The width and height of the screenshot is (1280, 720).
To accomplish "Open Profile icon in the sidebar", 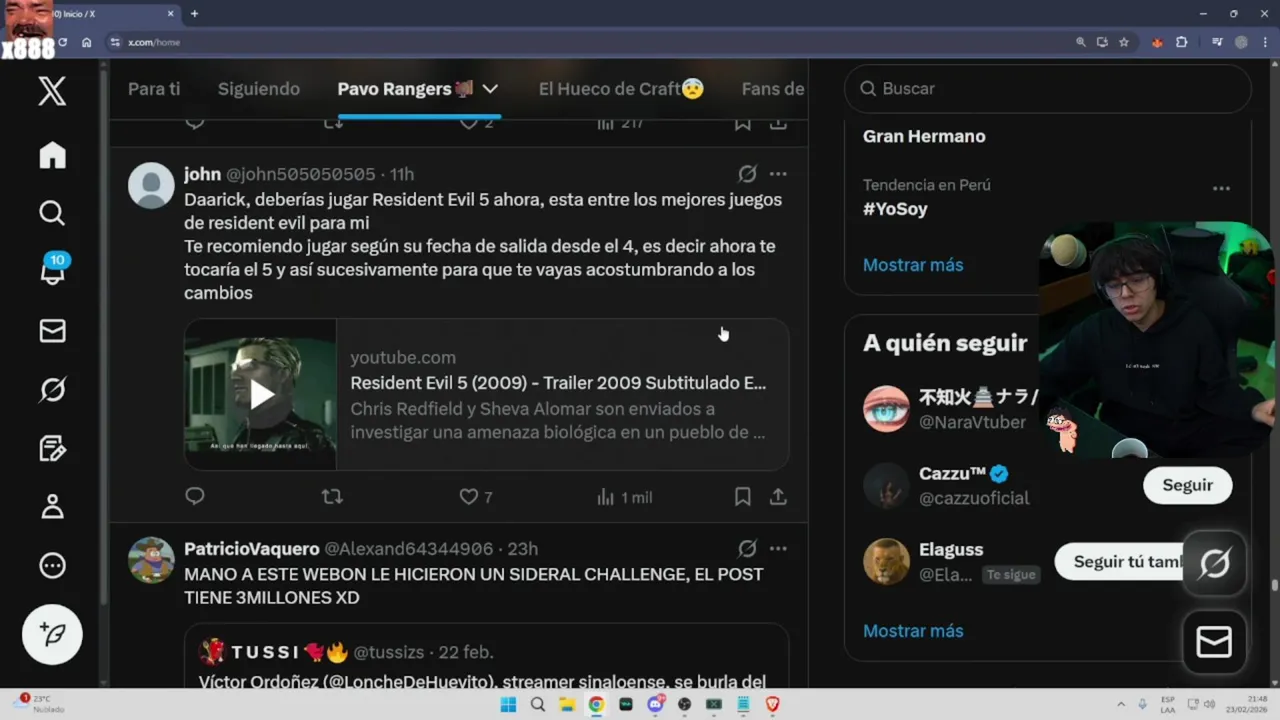I will (52, 506).
